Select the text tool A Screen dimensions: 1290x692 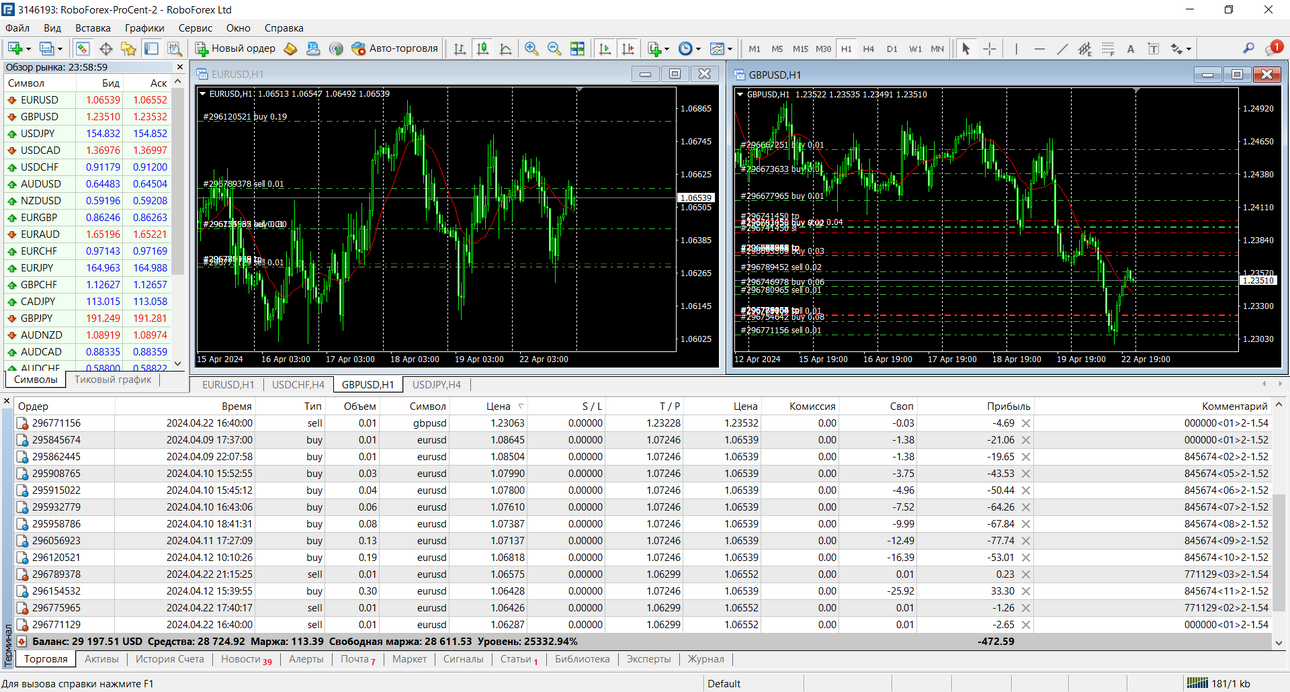(x=1131, y=48)
